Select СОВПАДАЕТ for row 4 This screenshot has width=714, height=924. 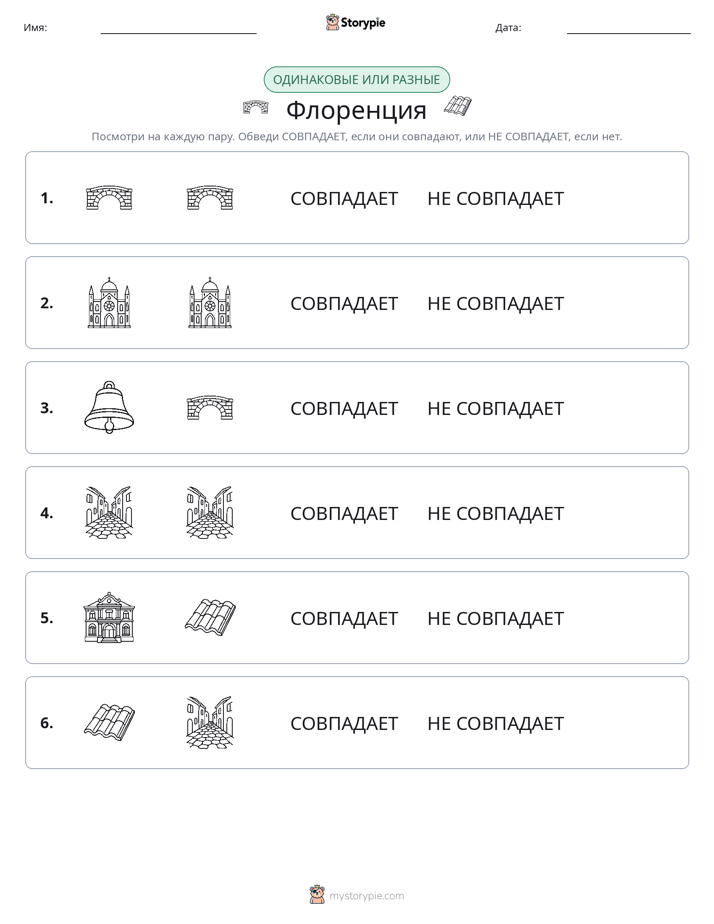click(x=344, y=513)
